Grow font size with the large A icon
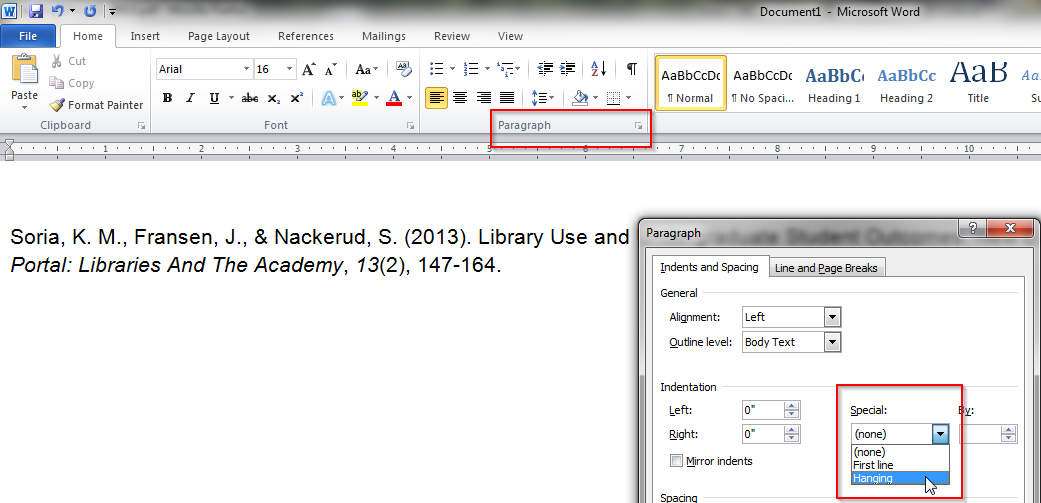1041x503 pixels. point(309,69)
